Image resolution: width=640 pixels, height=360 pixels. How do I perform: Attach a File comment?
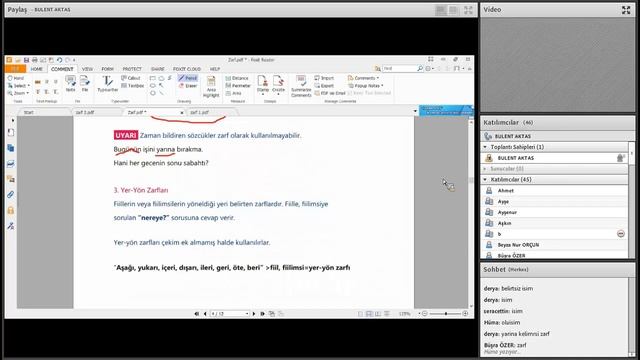click(x=84, y=83)
